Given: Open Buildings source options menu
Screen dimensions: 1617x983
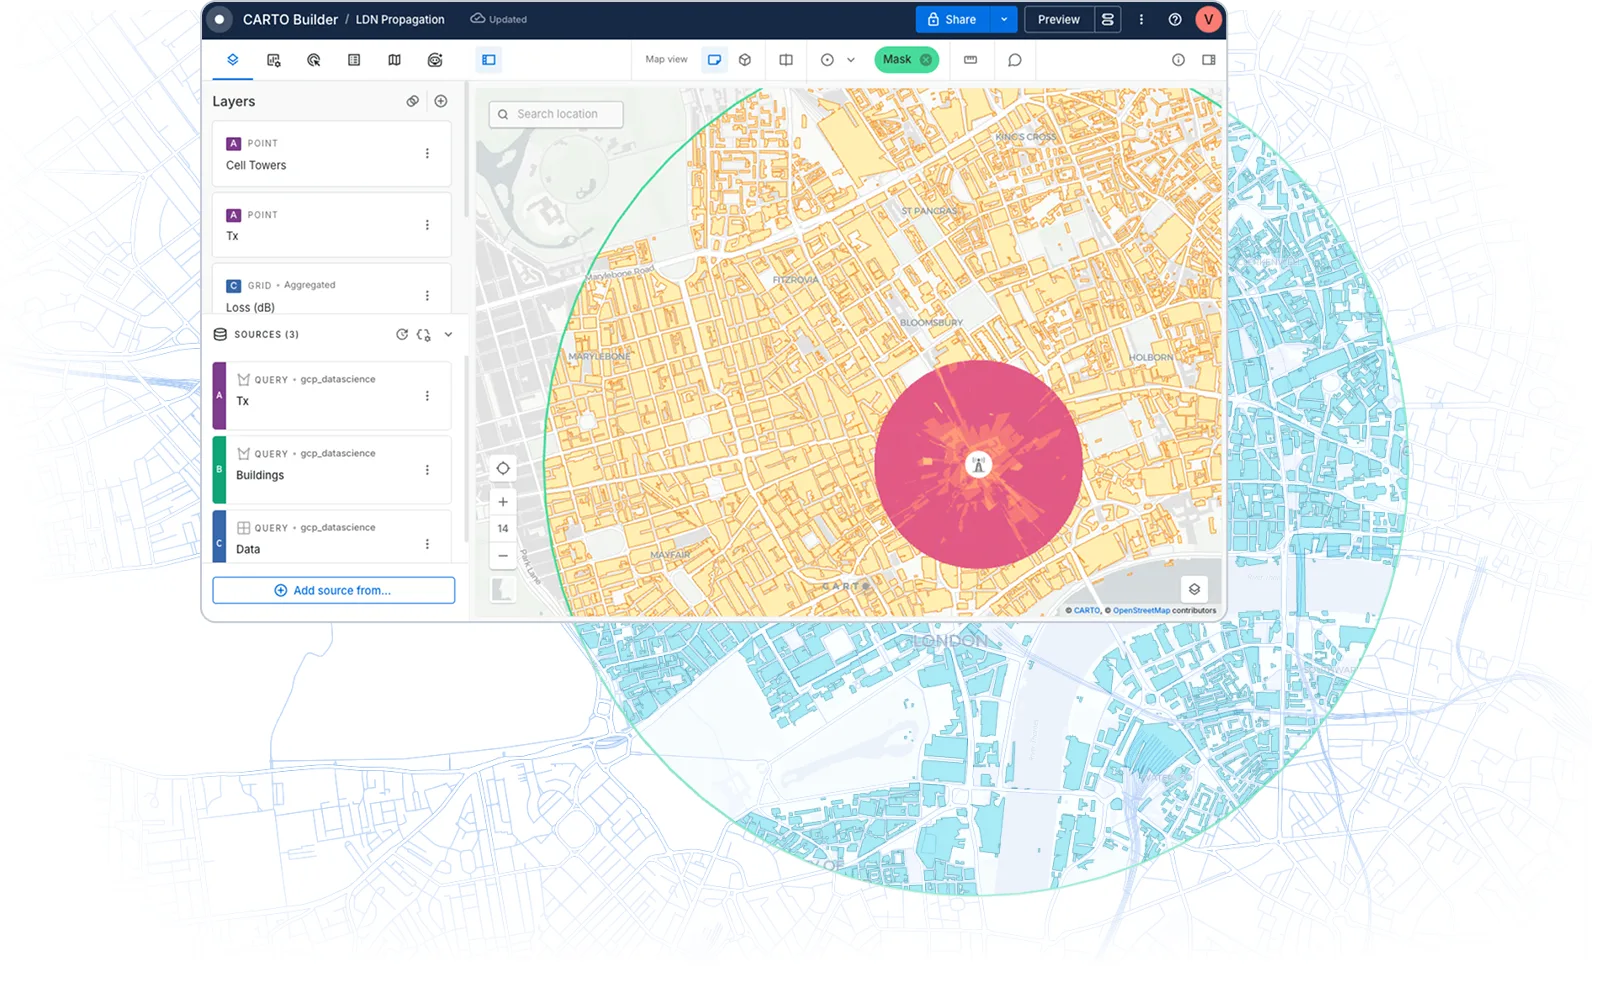Looking at the screenshot, I should pyautogui.click(x=427, y=470).
